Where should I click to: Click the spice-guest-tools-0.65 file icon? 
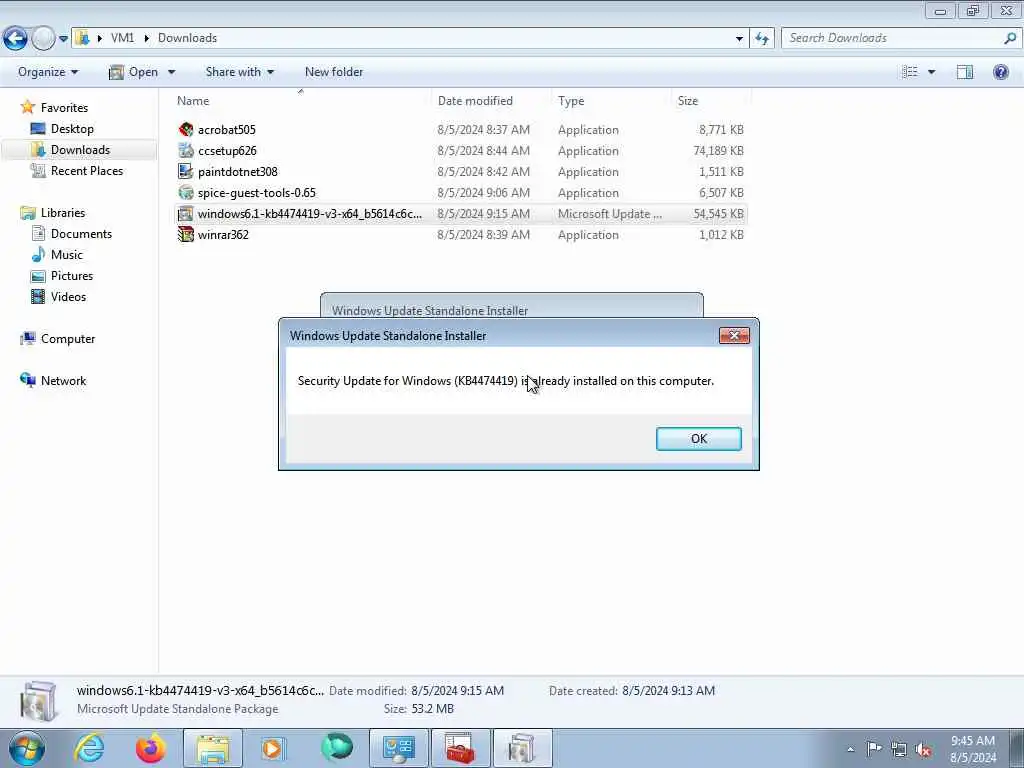186,193
